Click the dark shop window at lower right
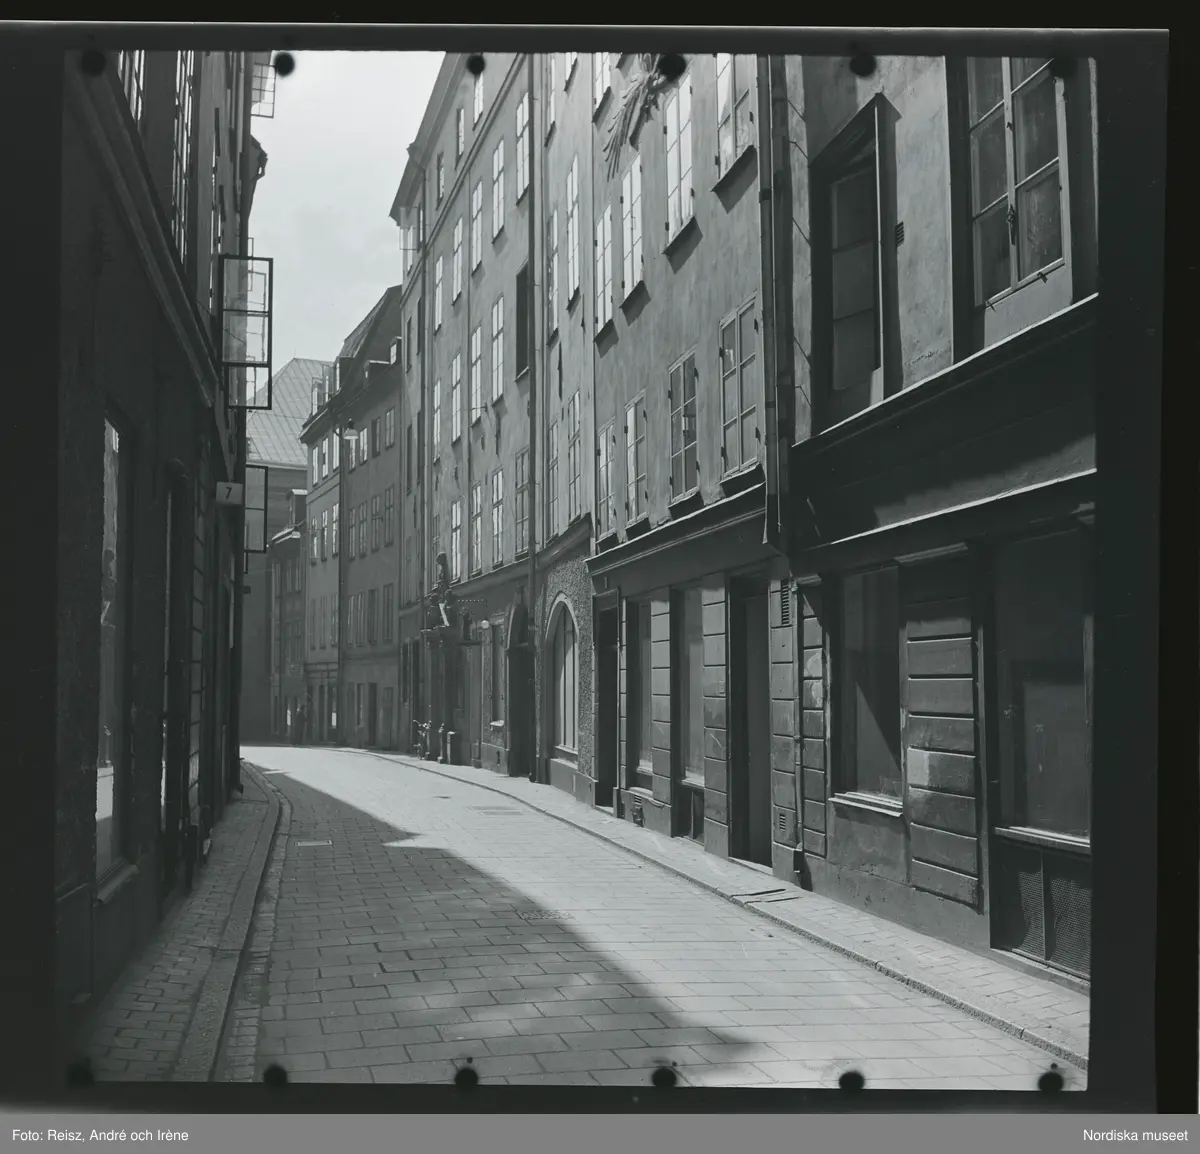1200x1154 pixels. coord(1042,690)
